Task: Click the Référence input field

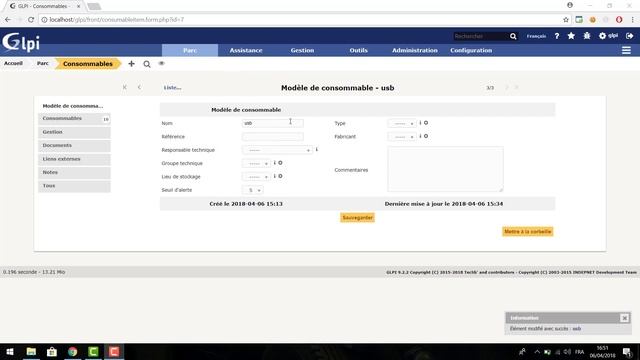Action: [273, 136]
